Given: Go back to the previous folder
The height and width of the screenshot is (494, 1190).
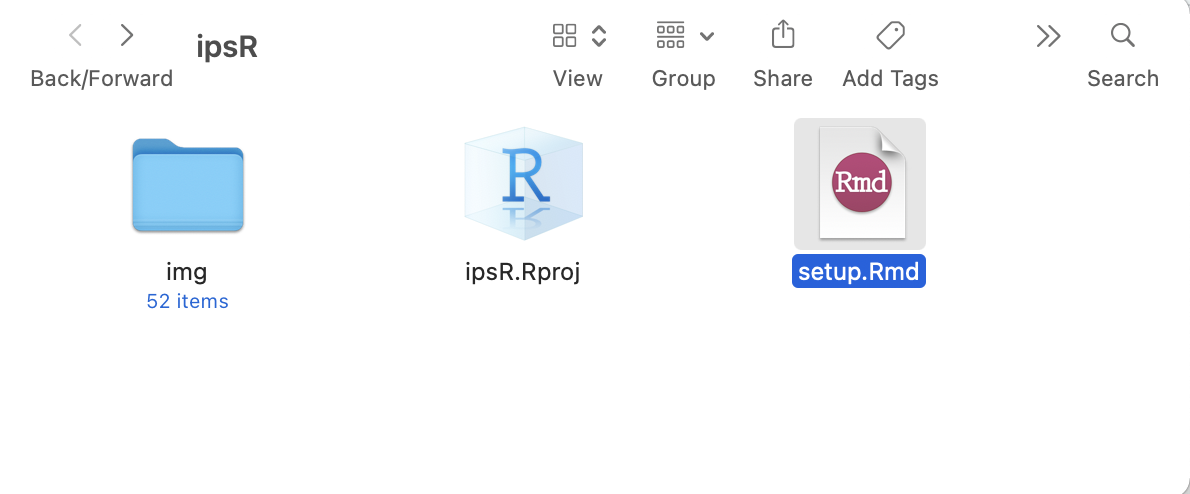Looking at the screenshot, I should (75, 36).
